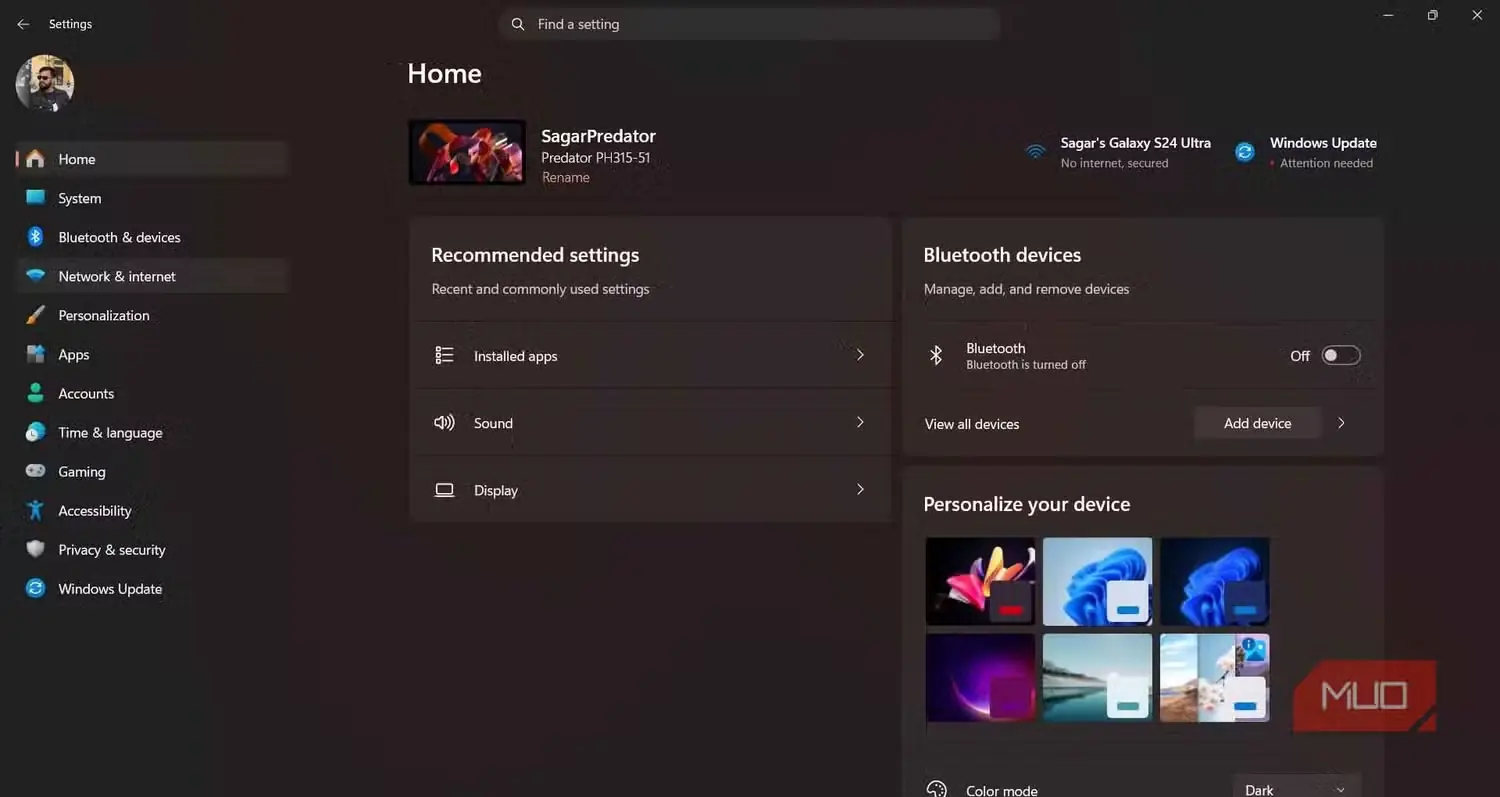Click the System monitor icon
The image size is (1500, 797).
coord(35,198)
